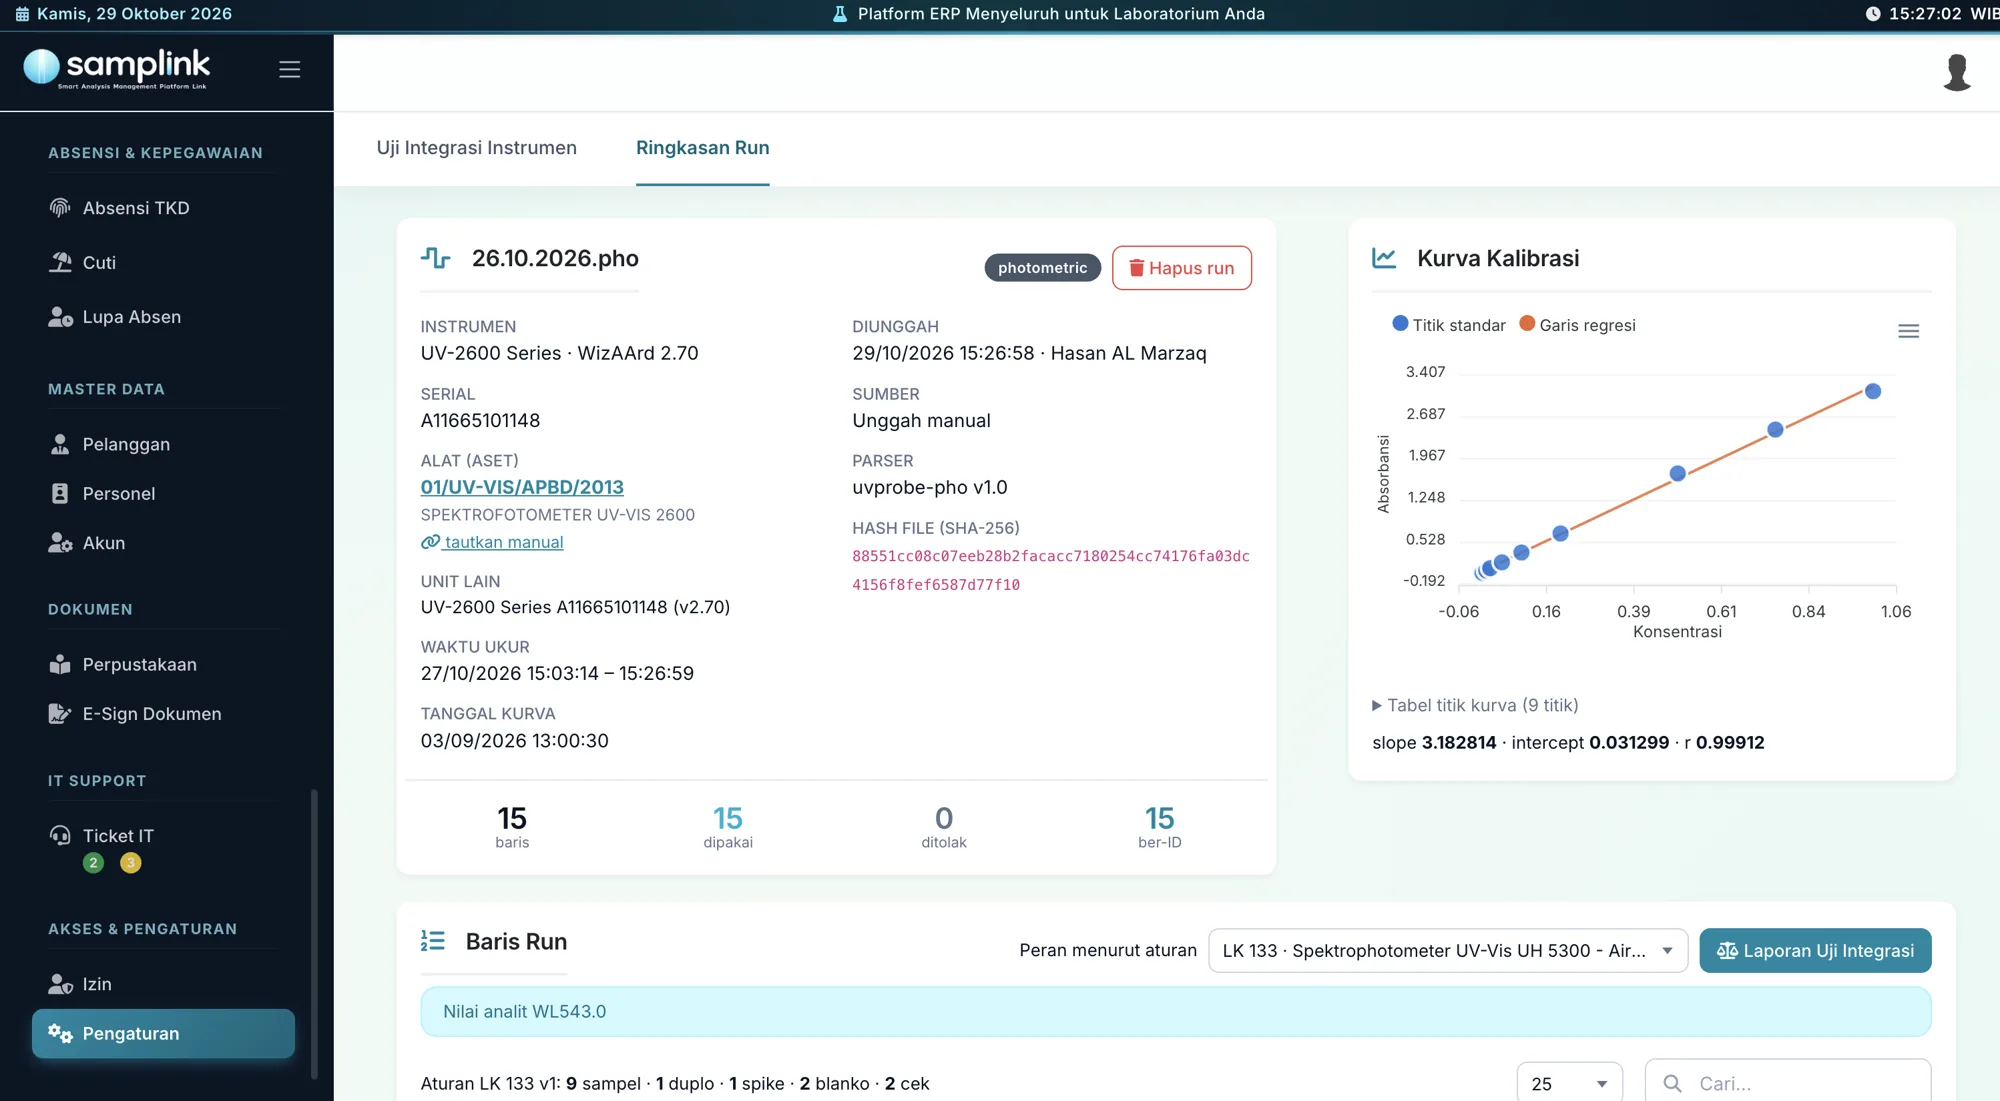The height and width of the screenshot is (1101, 2000).
Task: Click the SHA-256 hash text
Action: (1050, 570)
